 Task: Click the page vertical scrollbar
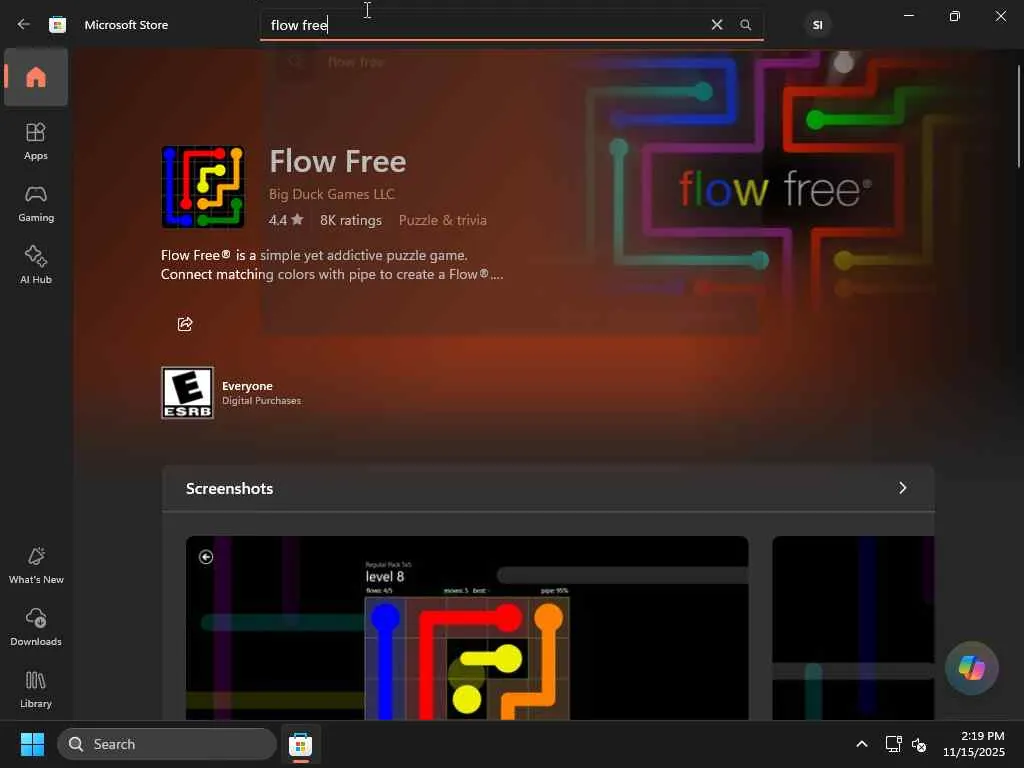(1019, 116)
